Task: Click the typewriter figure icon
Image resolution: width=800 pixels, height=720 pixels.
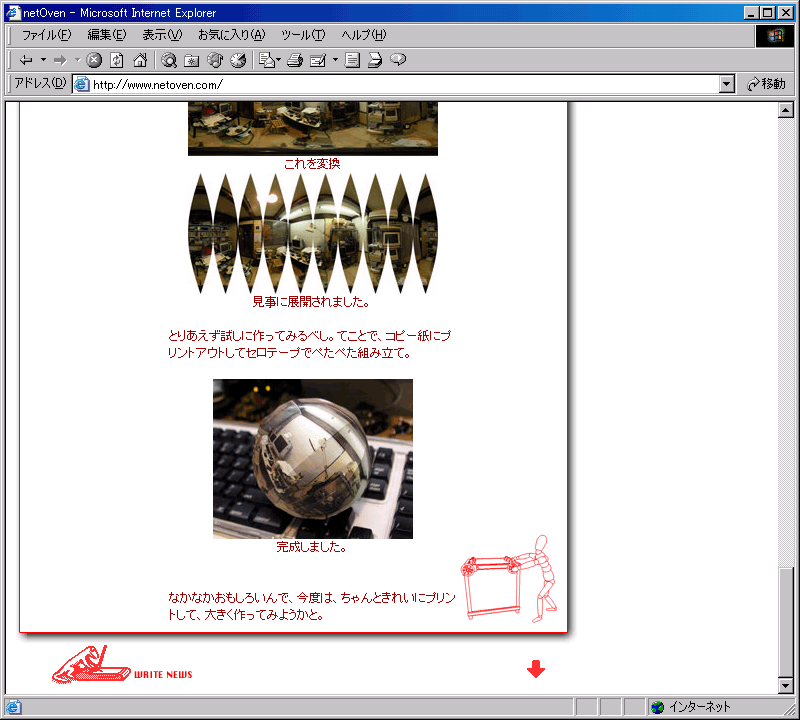Action: coord(91,664)
